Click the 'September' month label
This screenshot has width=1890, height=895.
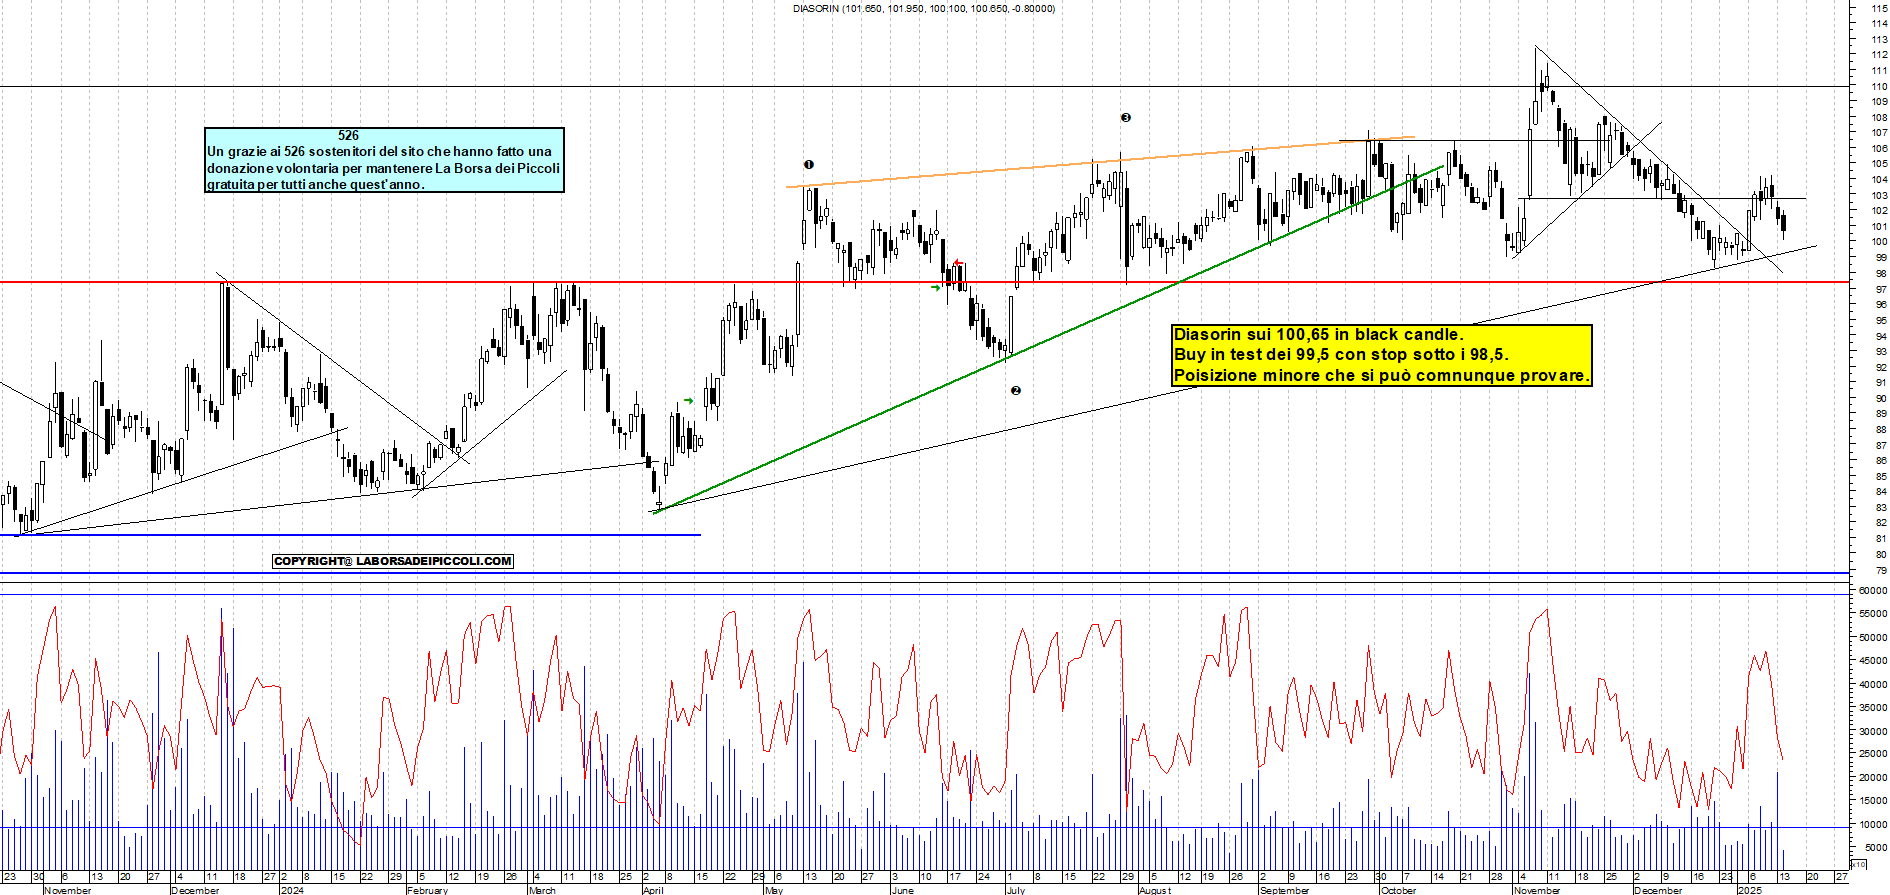pyautogui.click(x=1284, y=889)
